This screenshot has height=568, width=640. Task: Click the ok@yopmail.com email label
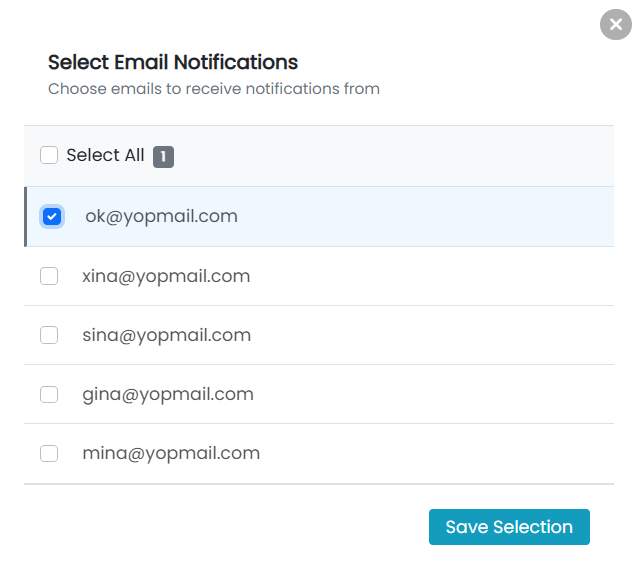[x=161, y=216]
